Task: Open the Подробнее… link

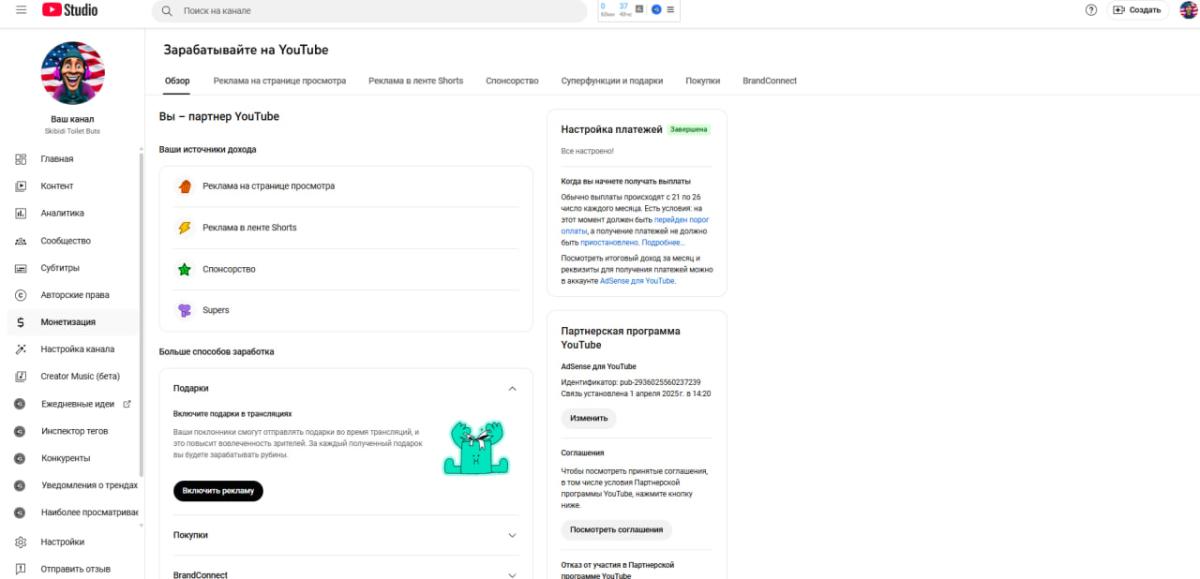Action: (663, 242)
